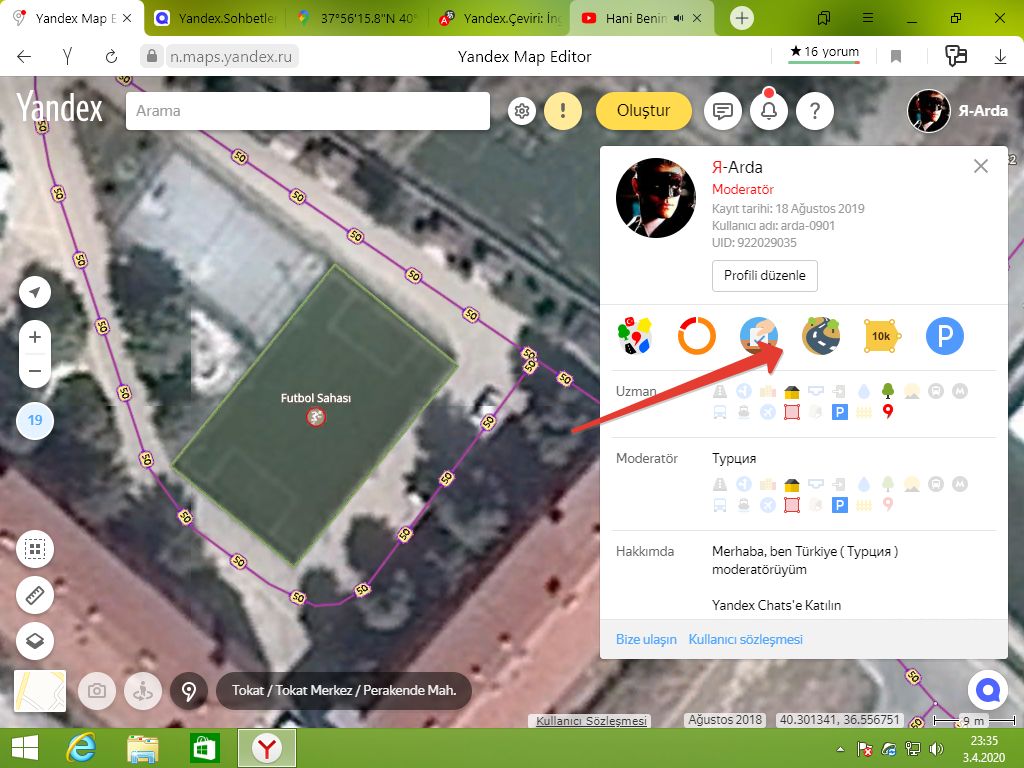Image resolution: width=1024 pixels, height=768 pixels.
Task: Bookmark this page
Action: 896,57
